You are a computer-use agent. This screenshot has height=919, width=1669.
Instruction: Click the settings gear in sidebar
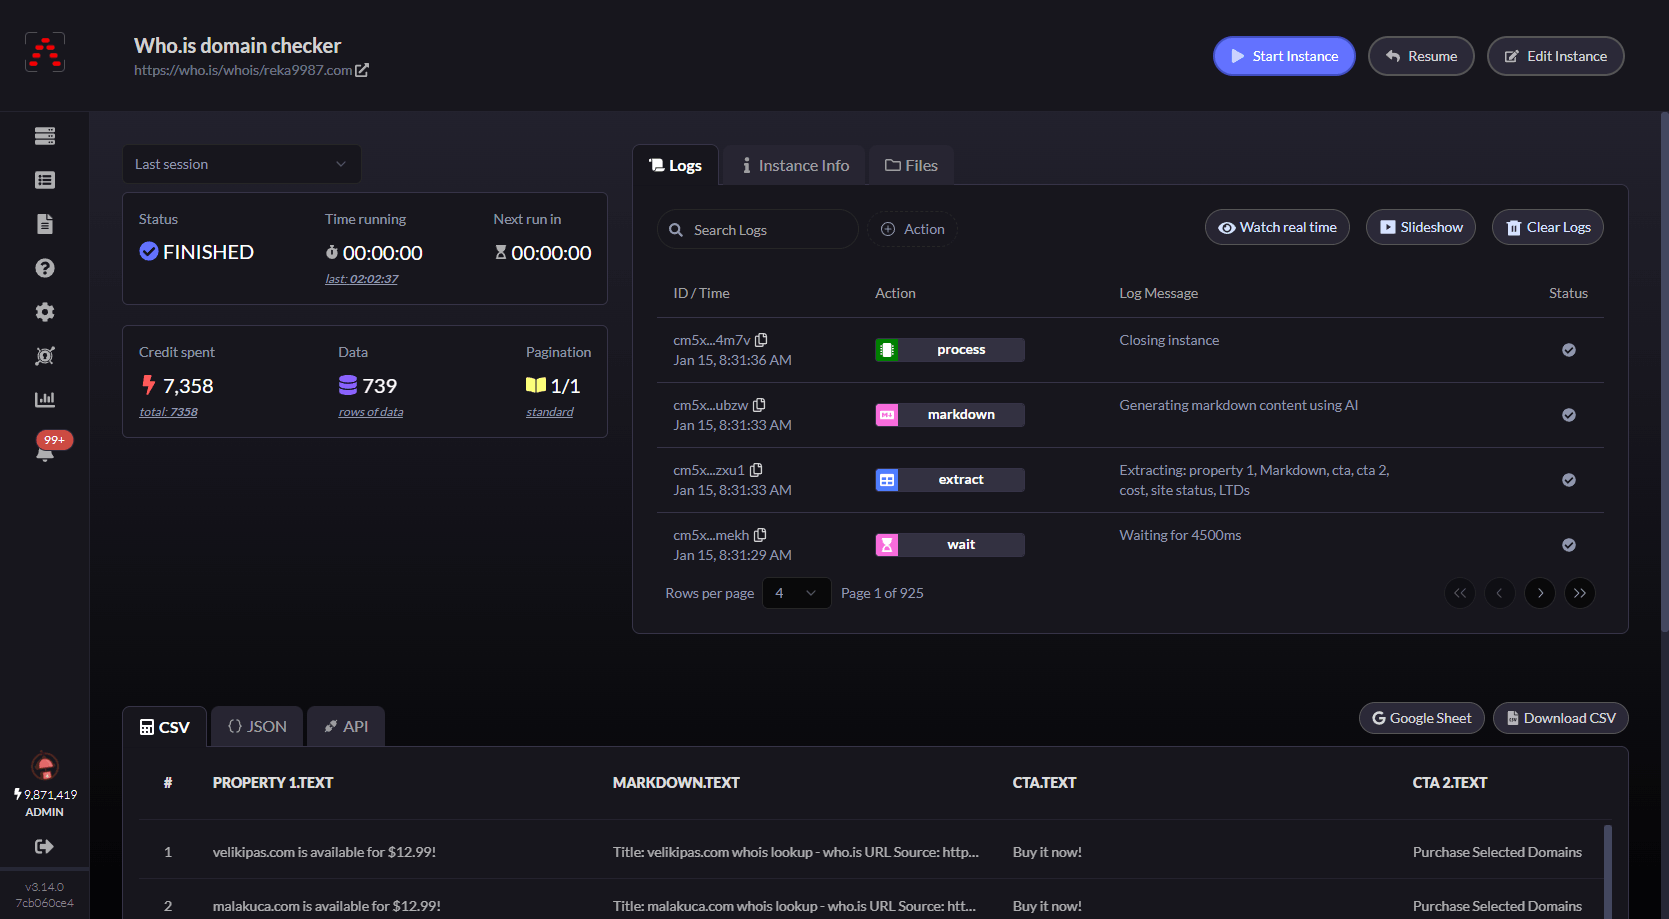(45, 312)
